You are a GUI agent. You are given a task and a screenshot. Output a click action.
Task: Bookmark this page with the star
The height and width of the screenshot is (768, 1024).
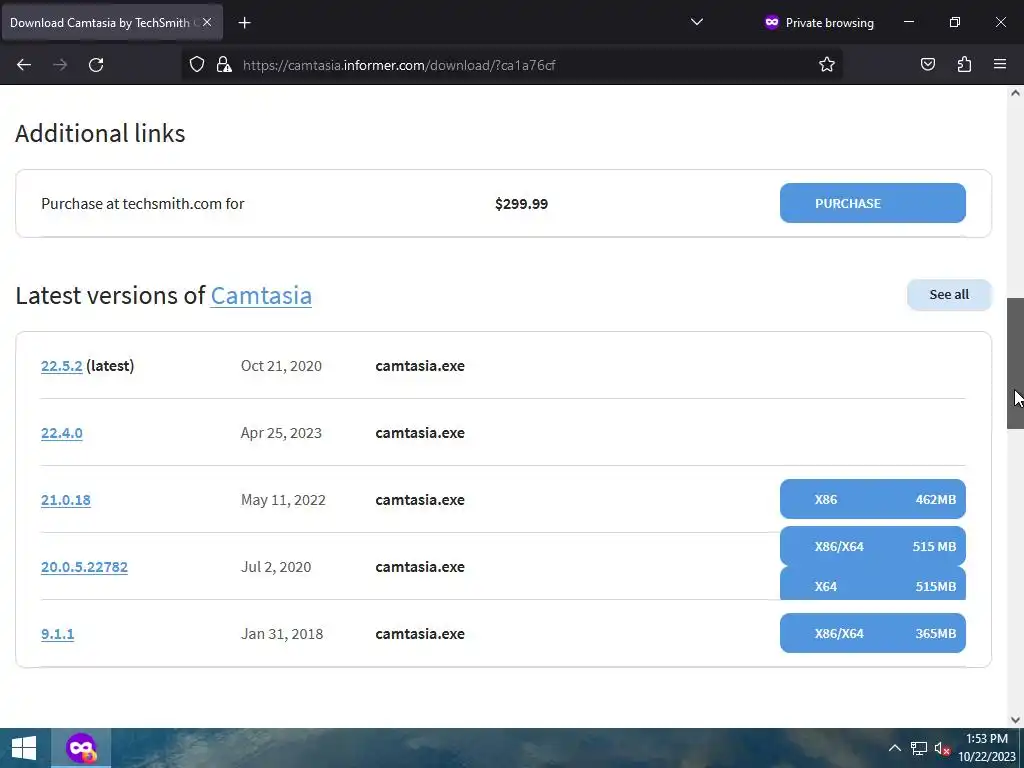pos(827,65)
